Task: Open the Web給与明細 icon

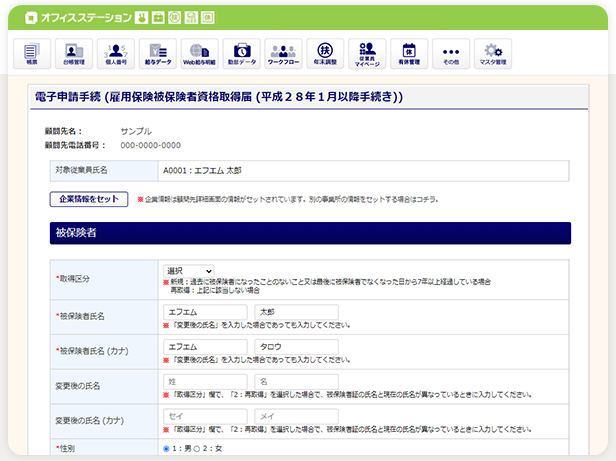Action: pos(200,54)
